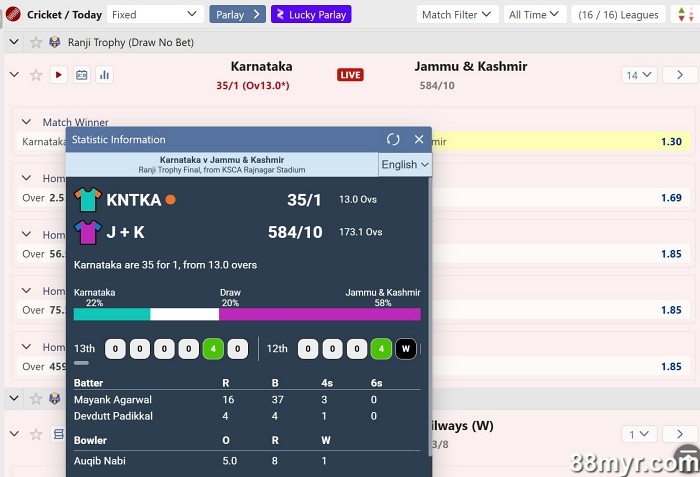
Task: Select Jammu & Kashmir odds 1.30
Action: pyautogui.click(x=671, y=142)
